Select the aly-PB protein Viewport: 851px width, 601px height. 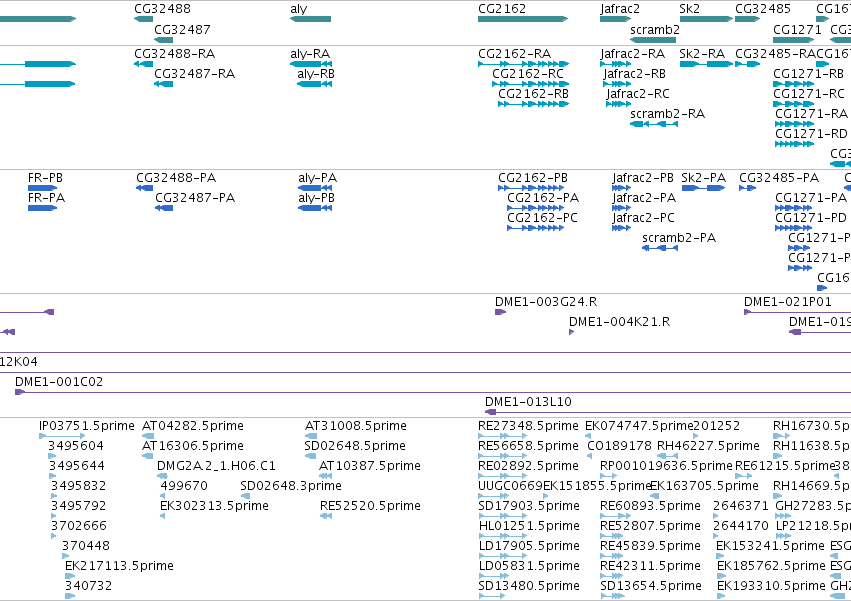coord(315,208)
